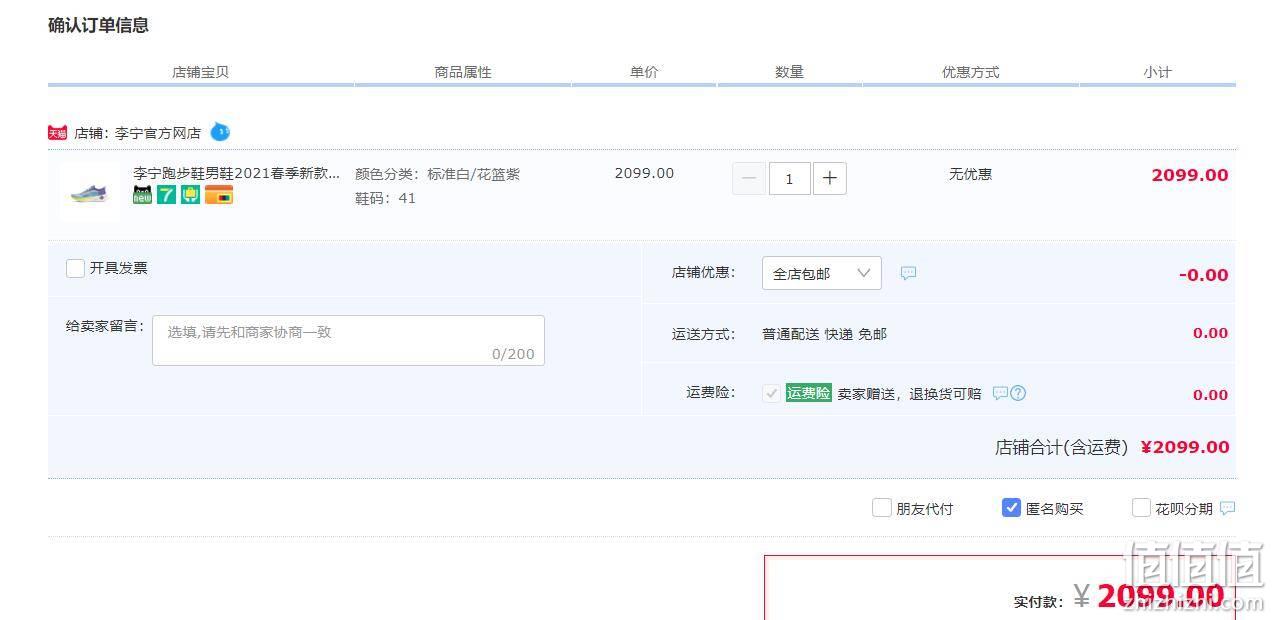Click the comment icon next to 花呗分期
Viewport: 1273px width, 620px height.
pos(1228,508)
